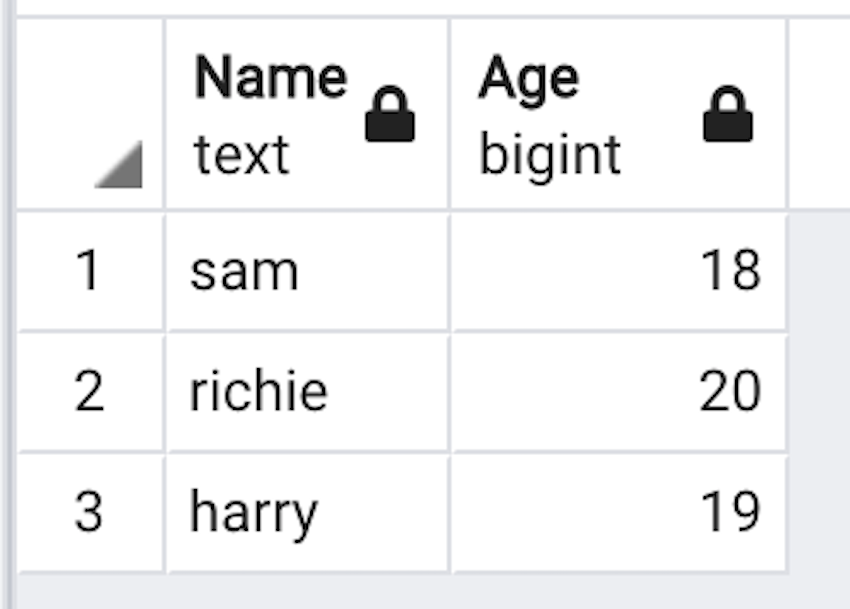
Task: Click the lock icon in Age column
Action: [727, 115]
